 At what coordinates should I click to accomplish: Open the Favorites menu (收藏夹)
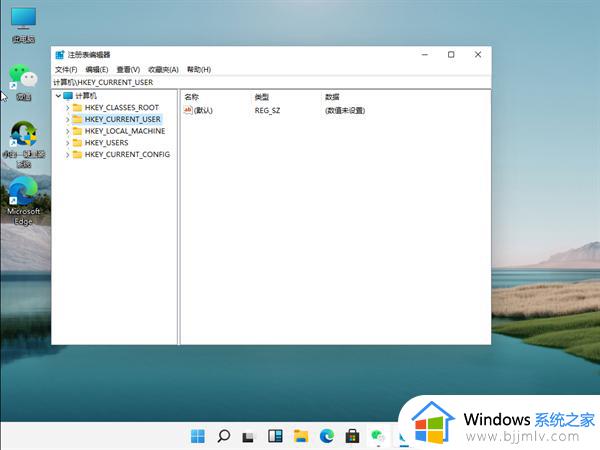pyautogui.click(x=163, y=70)
